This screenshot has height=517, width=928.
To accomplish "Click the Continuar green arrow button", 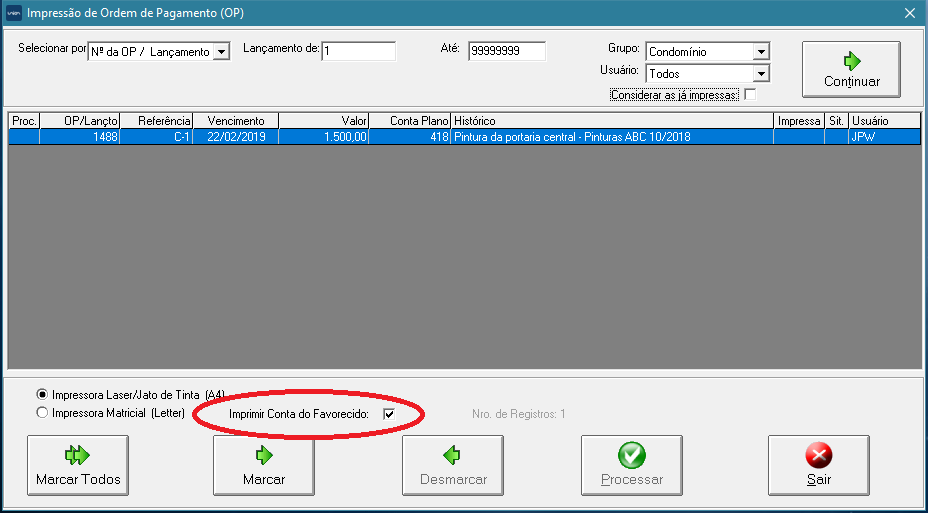I will point(851,69).
